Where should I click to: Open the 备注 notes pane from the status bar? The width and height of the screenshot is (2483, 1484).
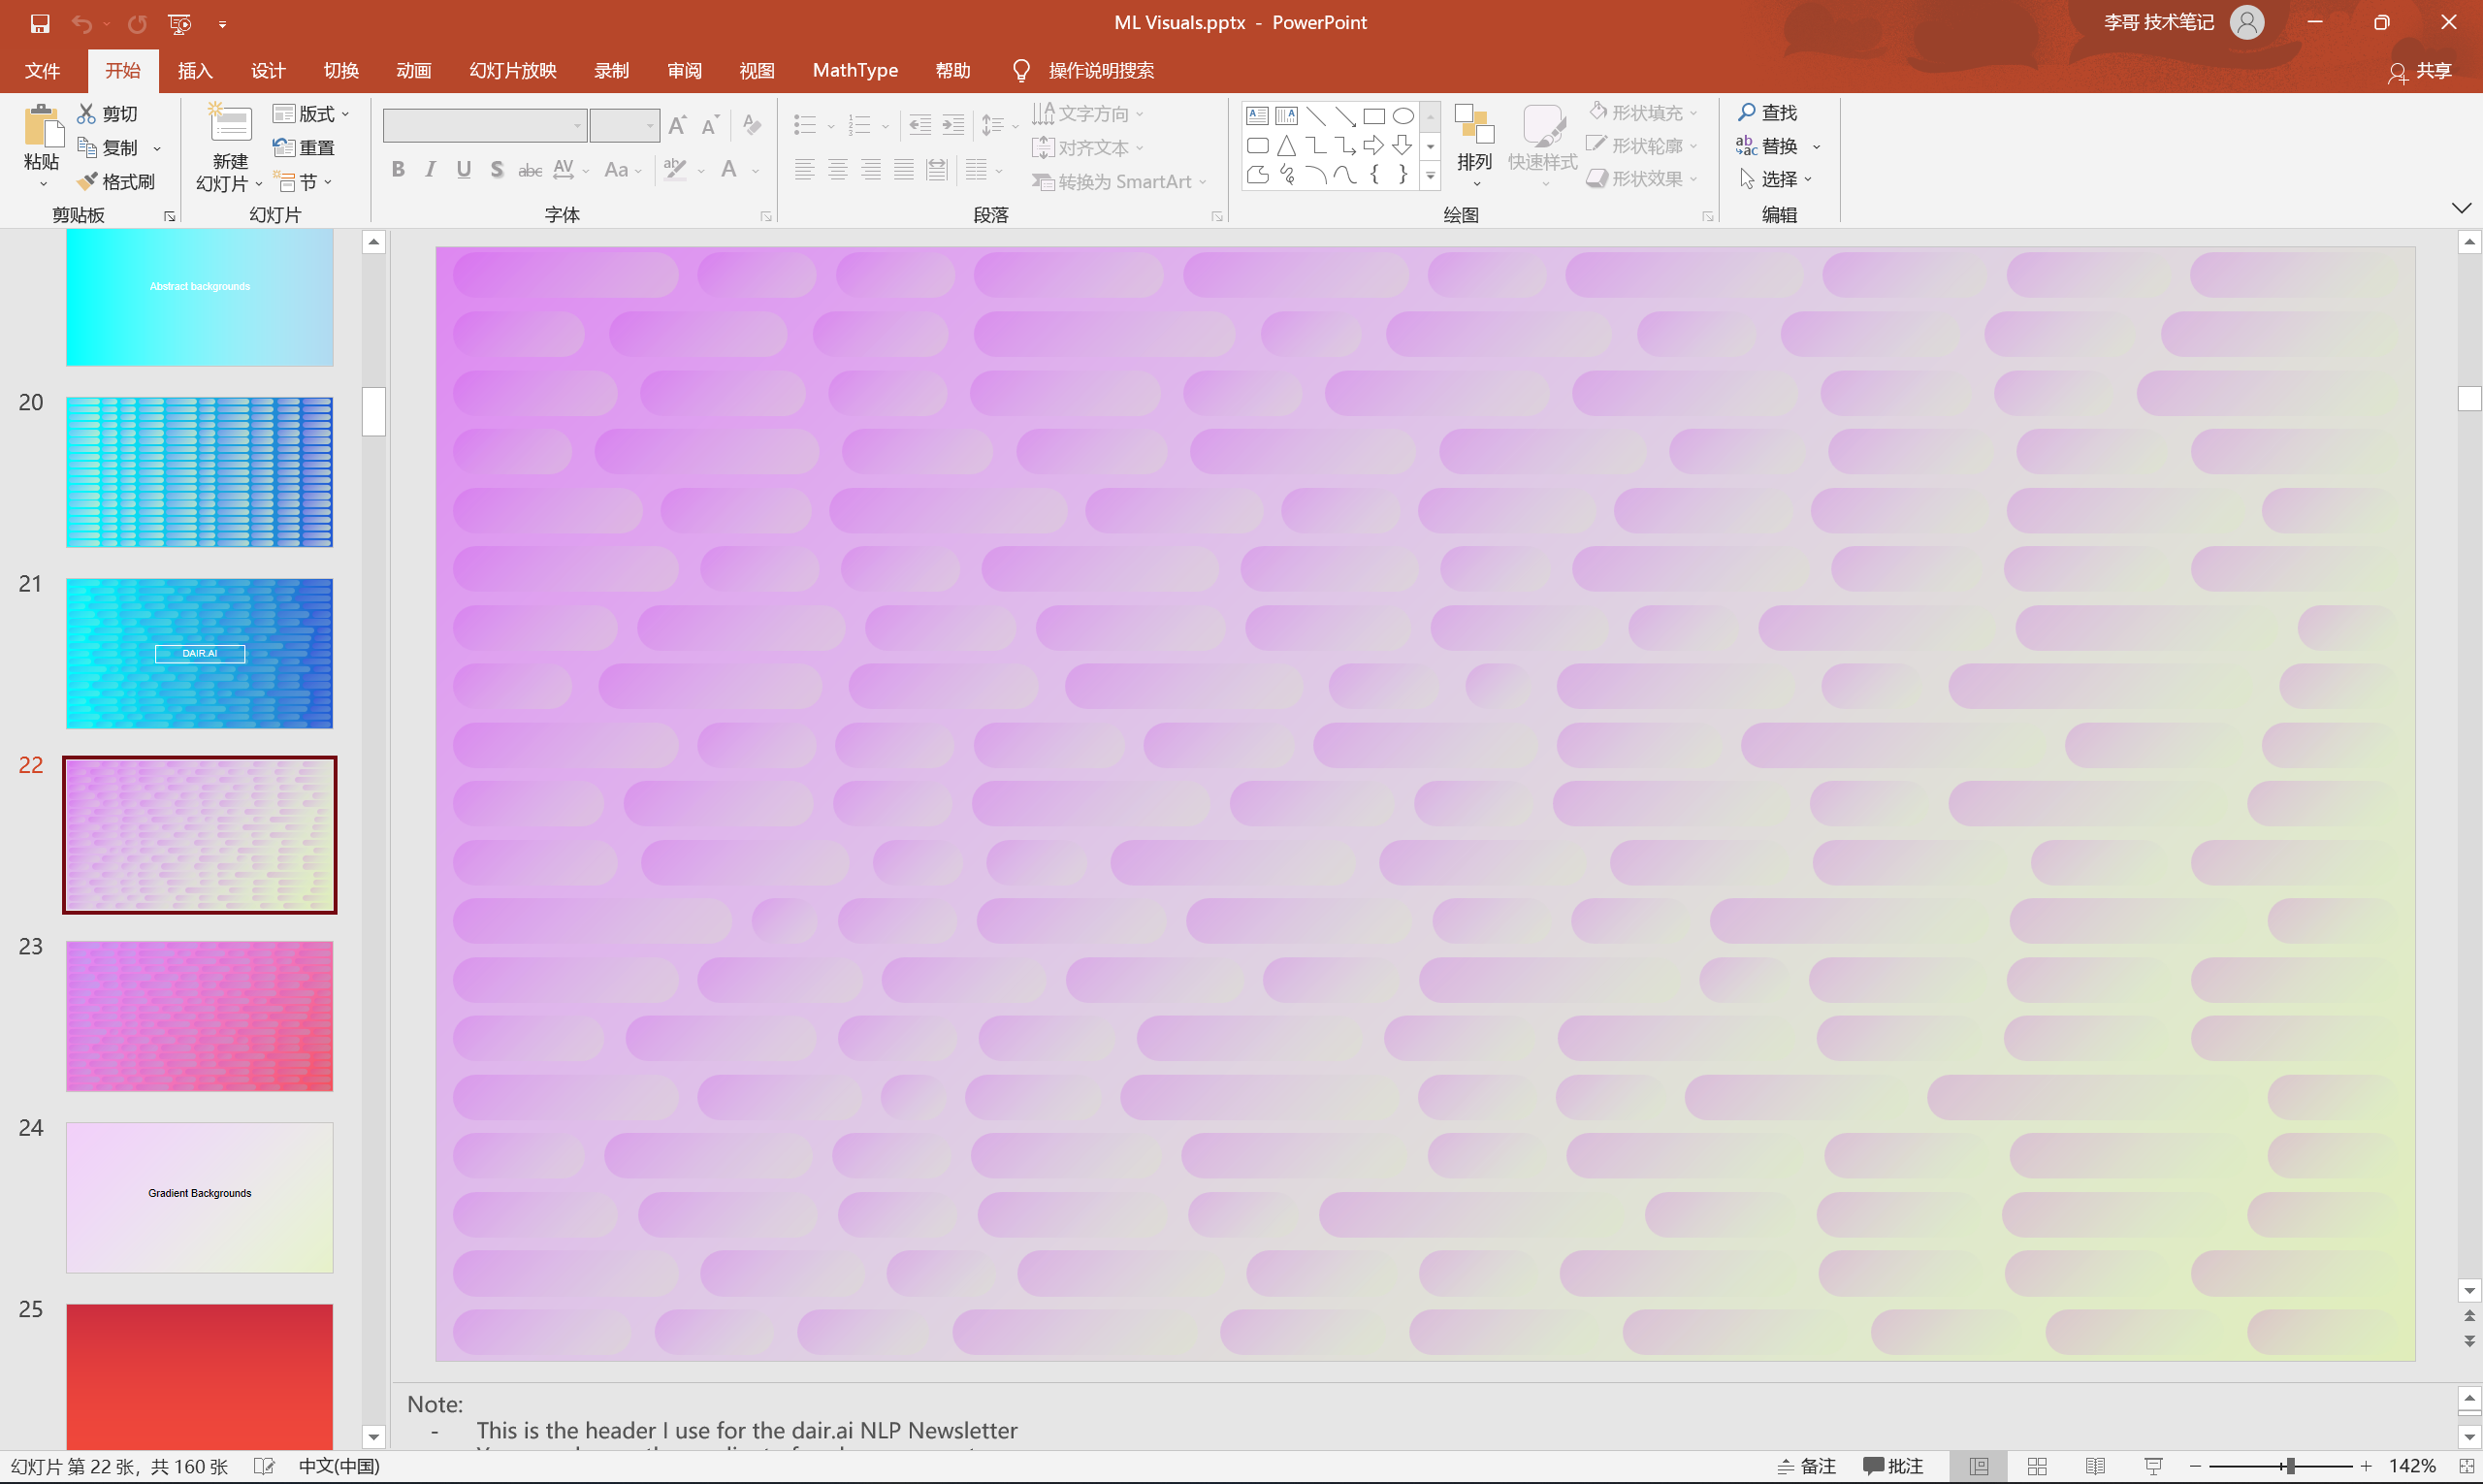[1808, 1466]
